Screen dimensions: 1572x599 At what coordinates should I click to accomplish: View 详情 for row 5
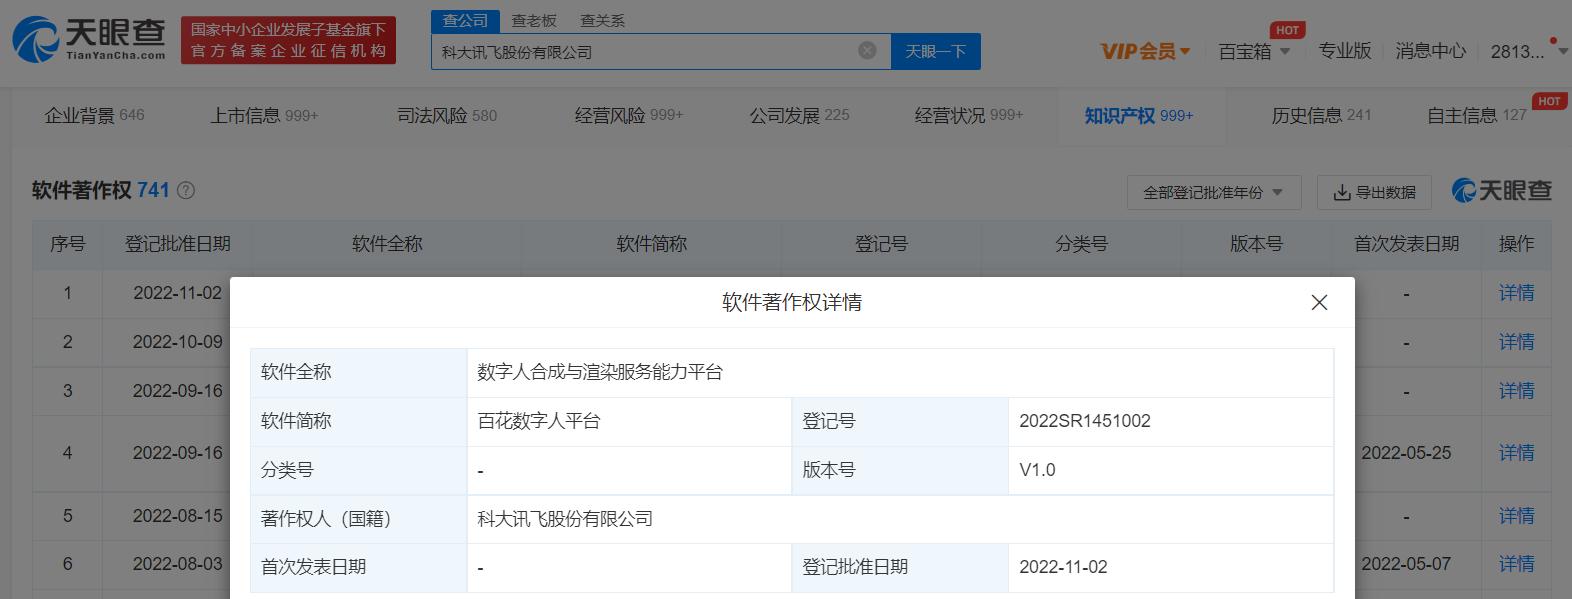click(1516, 516)
